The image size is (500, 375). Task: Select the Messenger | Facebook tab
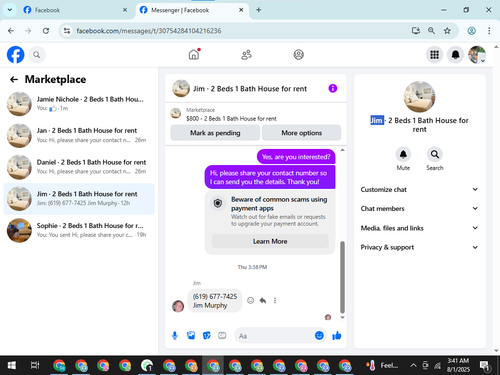[x=192, y=10]
